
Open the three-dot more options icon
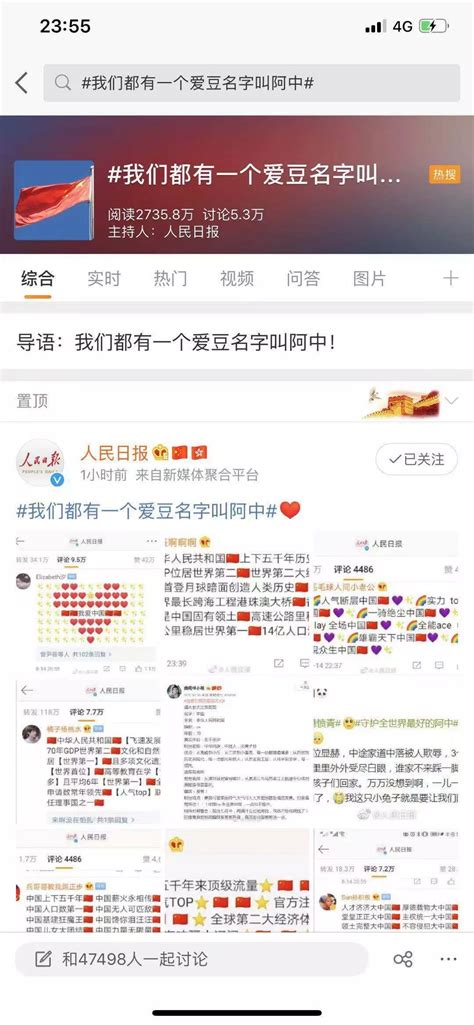point(449,959)
